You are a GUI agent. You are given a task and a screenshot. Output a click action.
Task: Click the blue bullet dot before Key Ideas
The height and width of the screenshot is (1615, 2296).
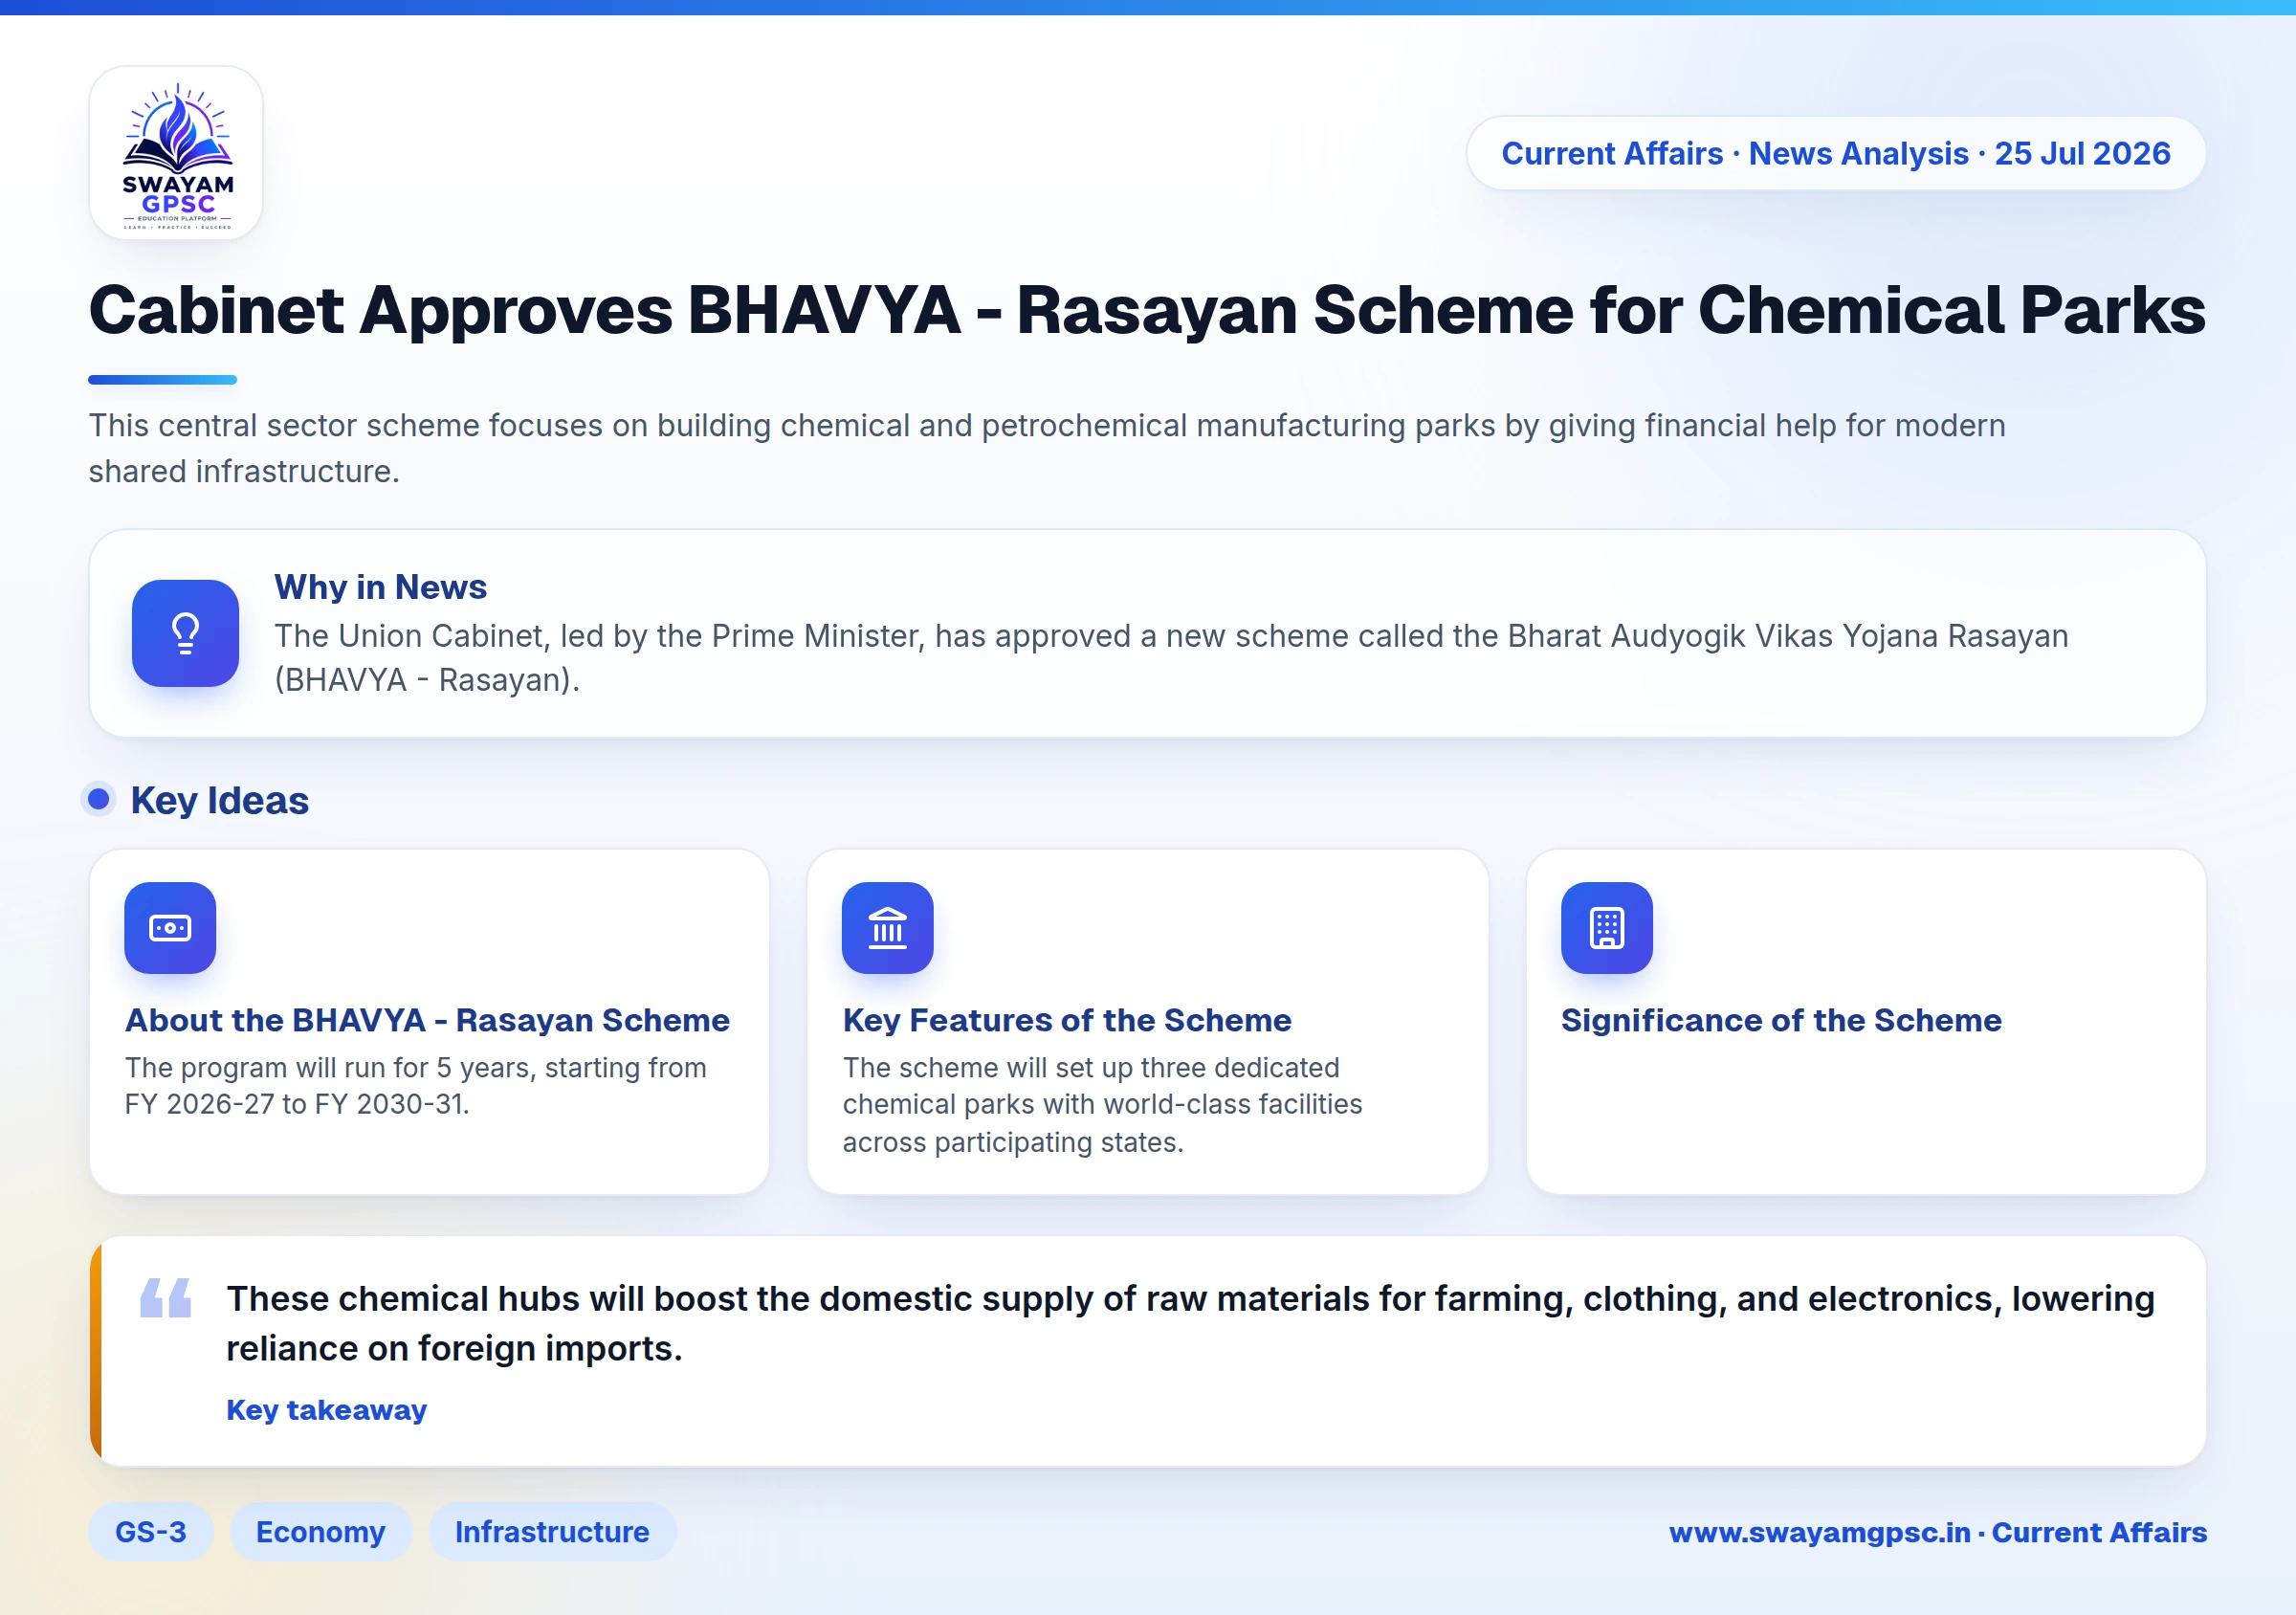pos(98,799)
